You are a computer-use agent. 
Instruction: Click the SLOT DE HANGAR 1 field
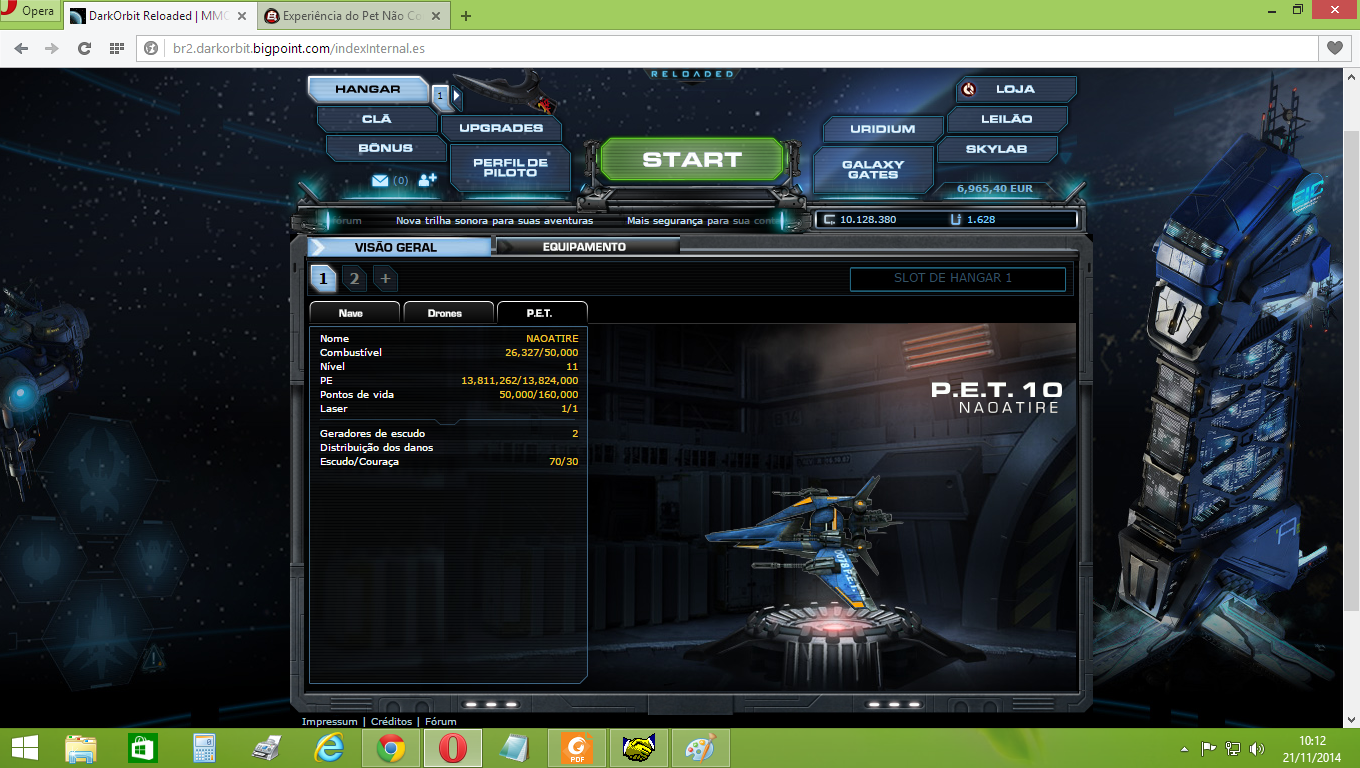pos(957,278)
